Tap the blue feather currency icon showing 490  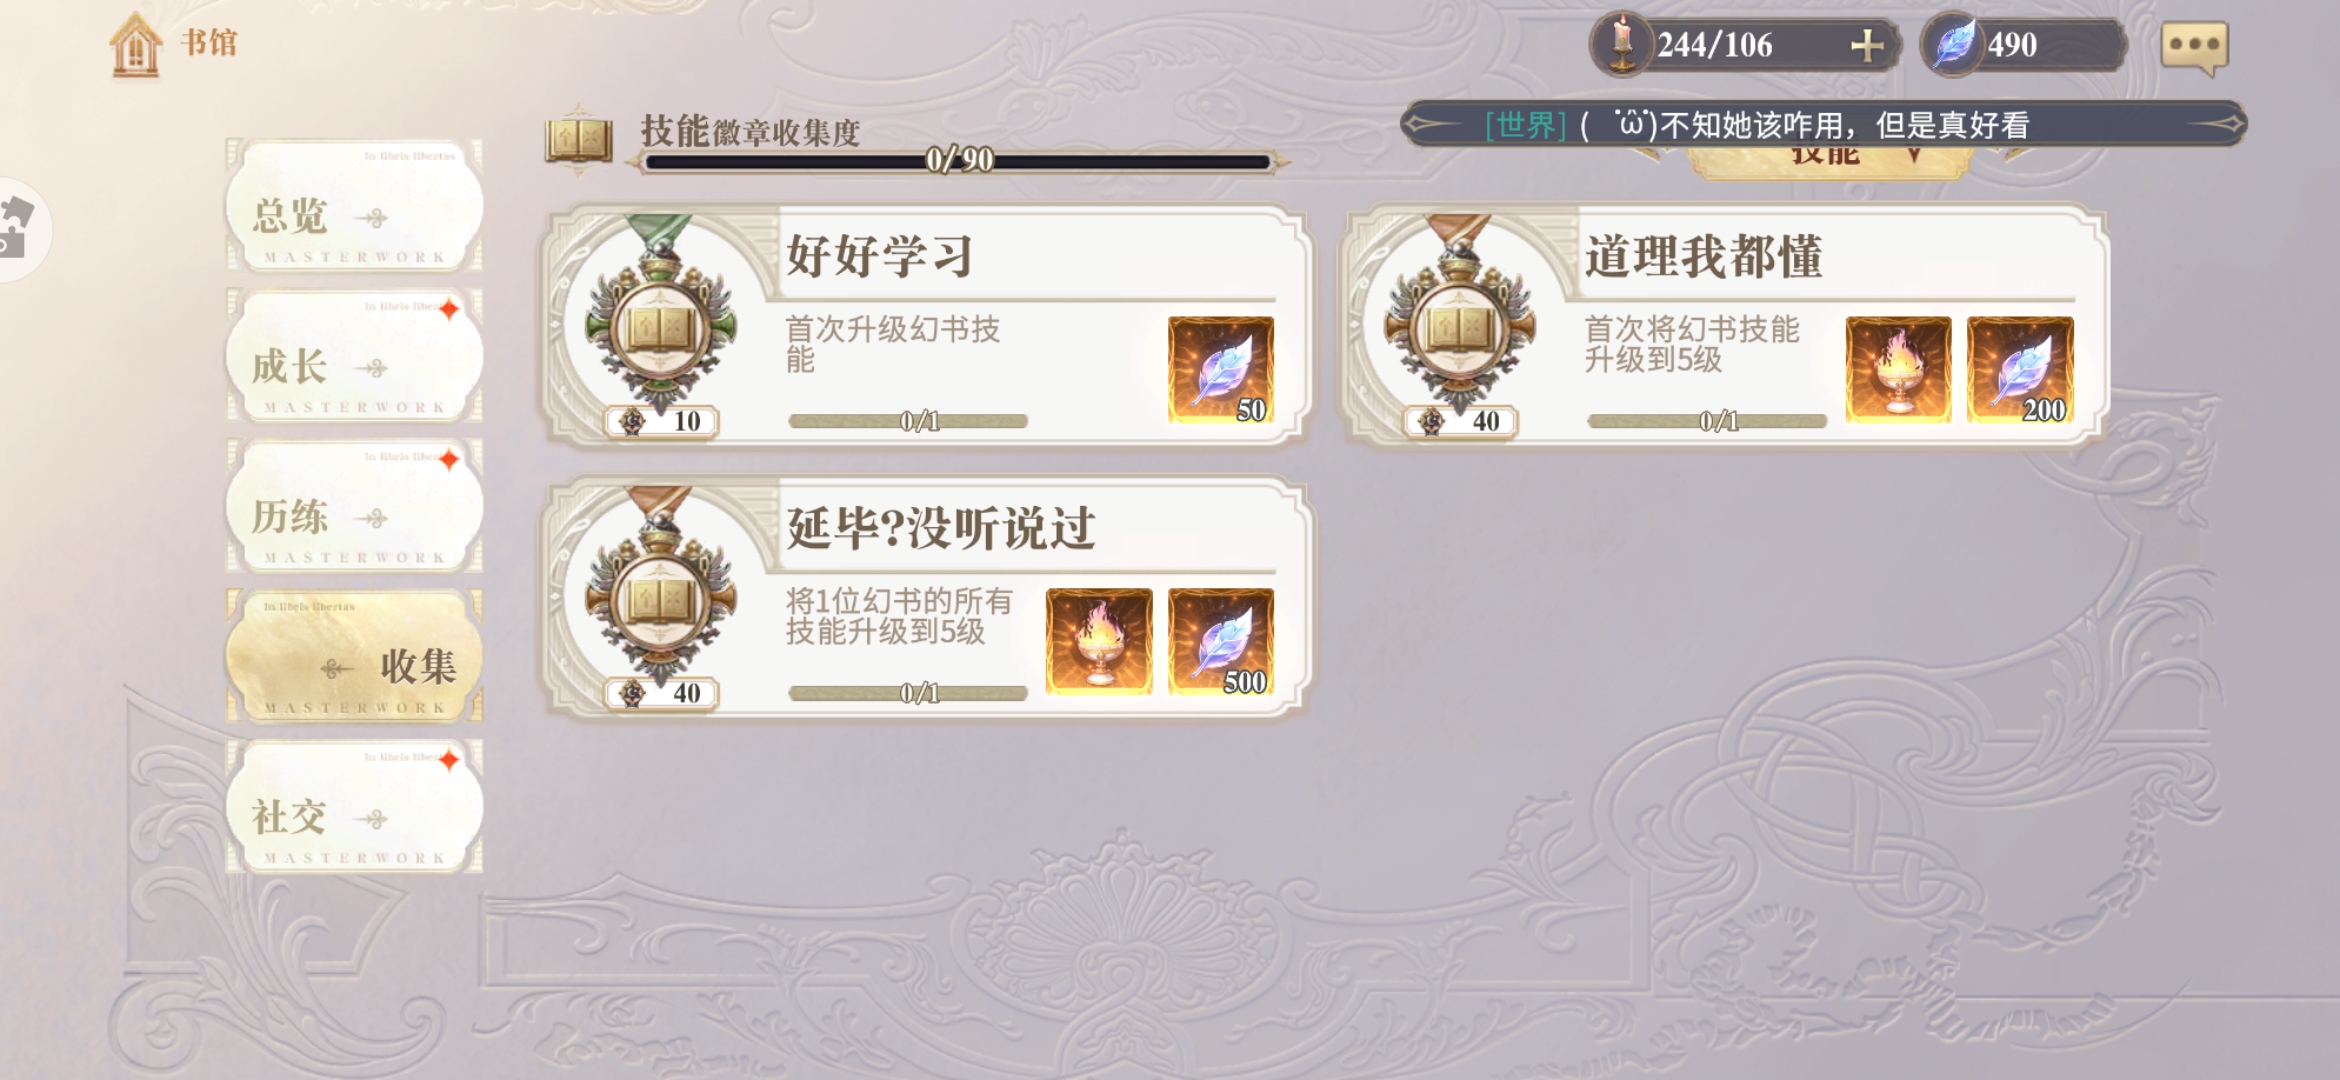1954,44
